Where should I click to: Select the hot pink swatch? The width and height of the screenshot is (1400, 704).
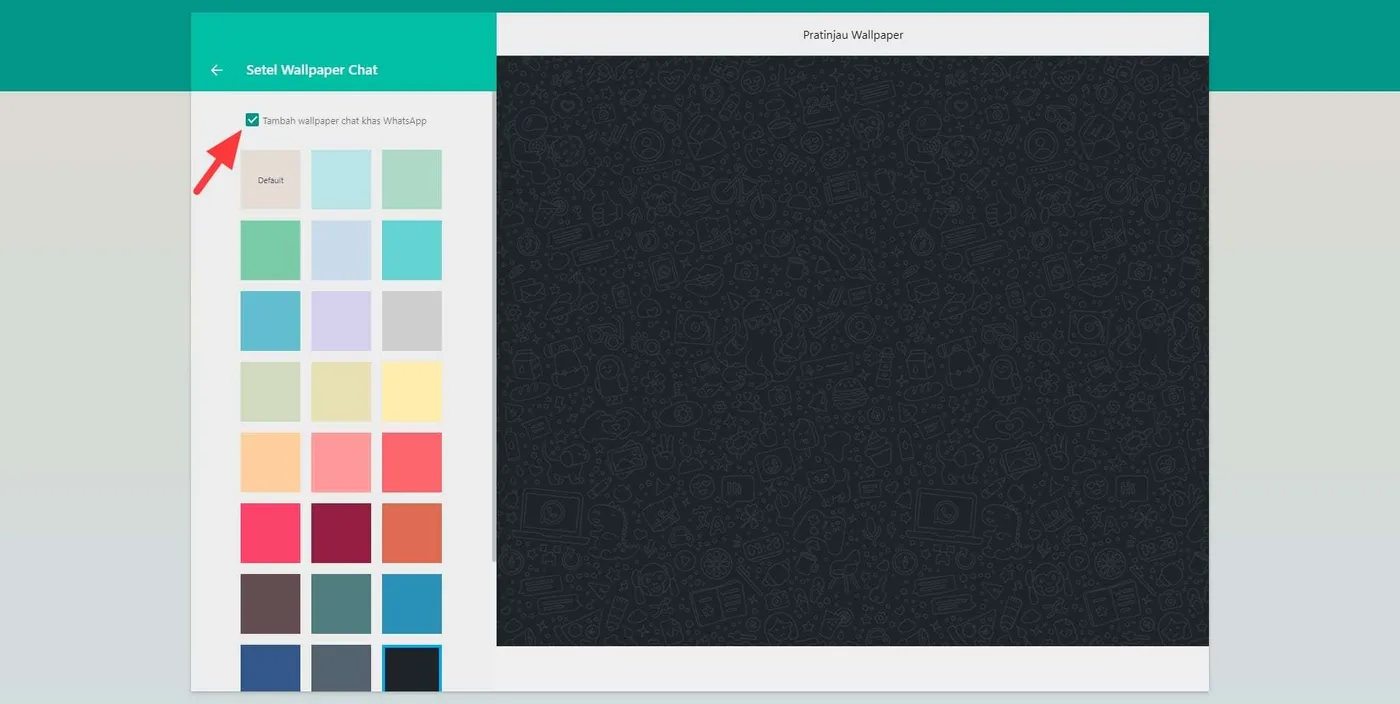tap(270, 533)
